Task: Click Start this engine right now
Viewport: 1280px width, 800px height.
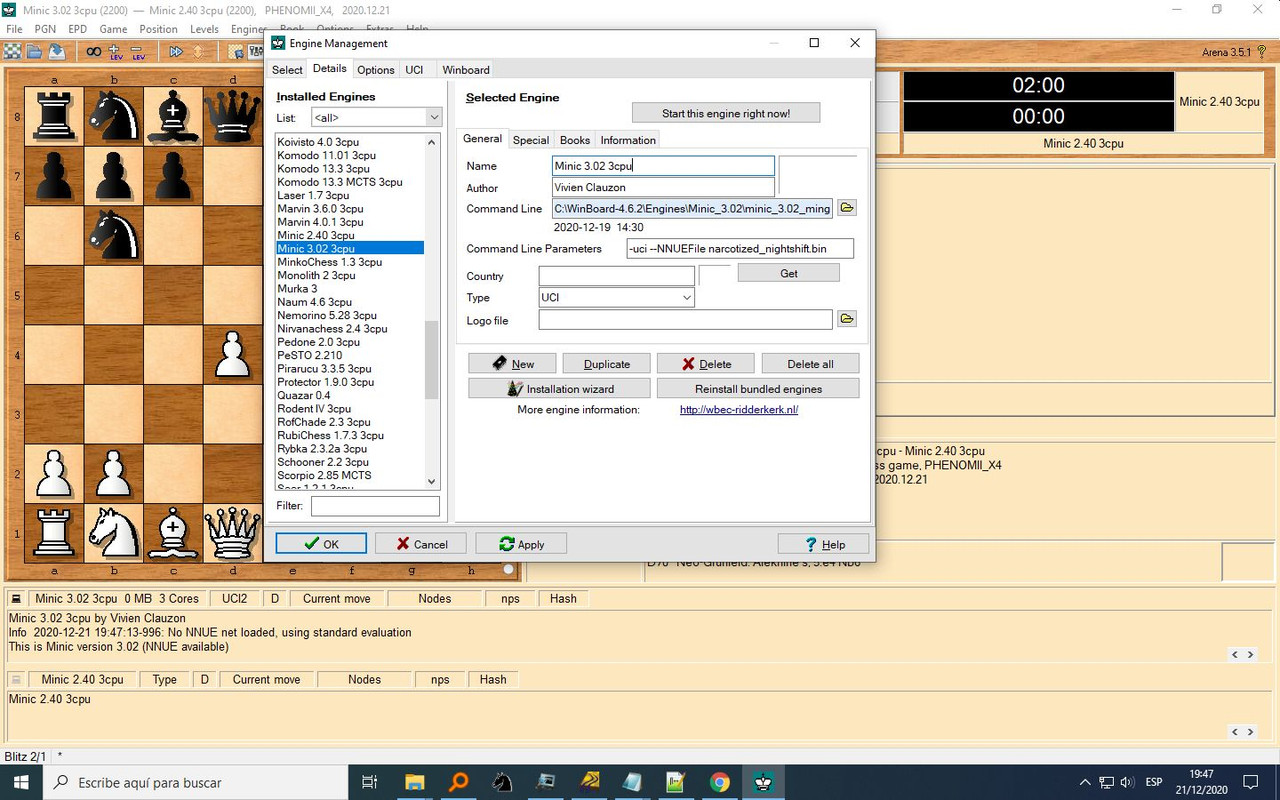Action: (x=726, y=113)
